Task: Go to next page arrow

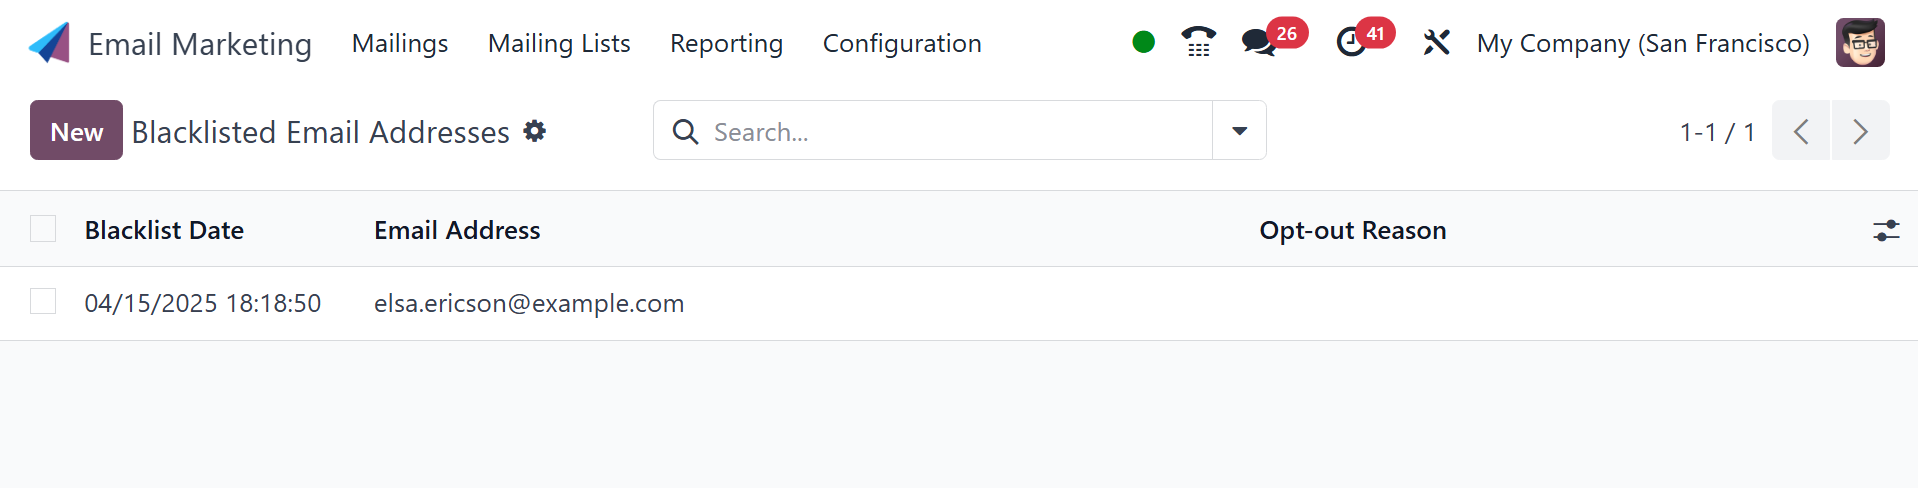Action: [x=1860, y=131]
